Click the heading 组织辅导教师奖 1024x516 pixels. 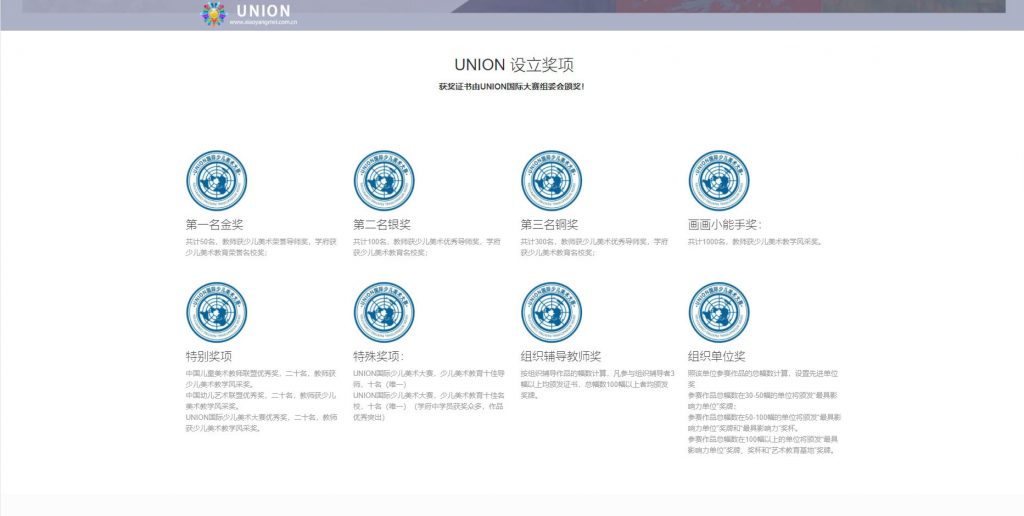tap(560, 357)
